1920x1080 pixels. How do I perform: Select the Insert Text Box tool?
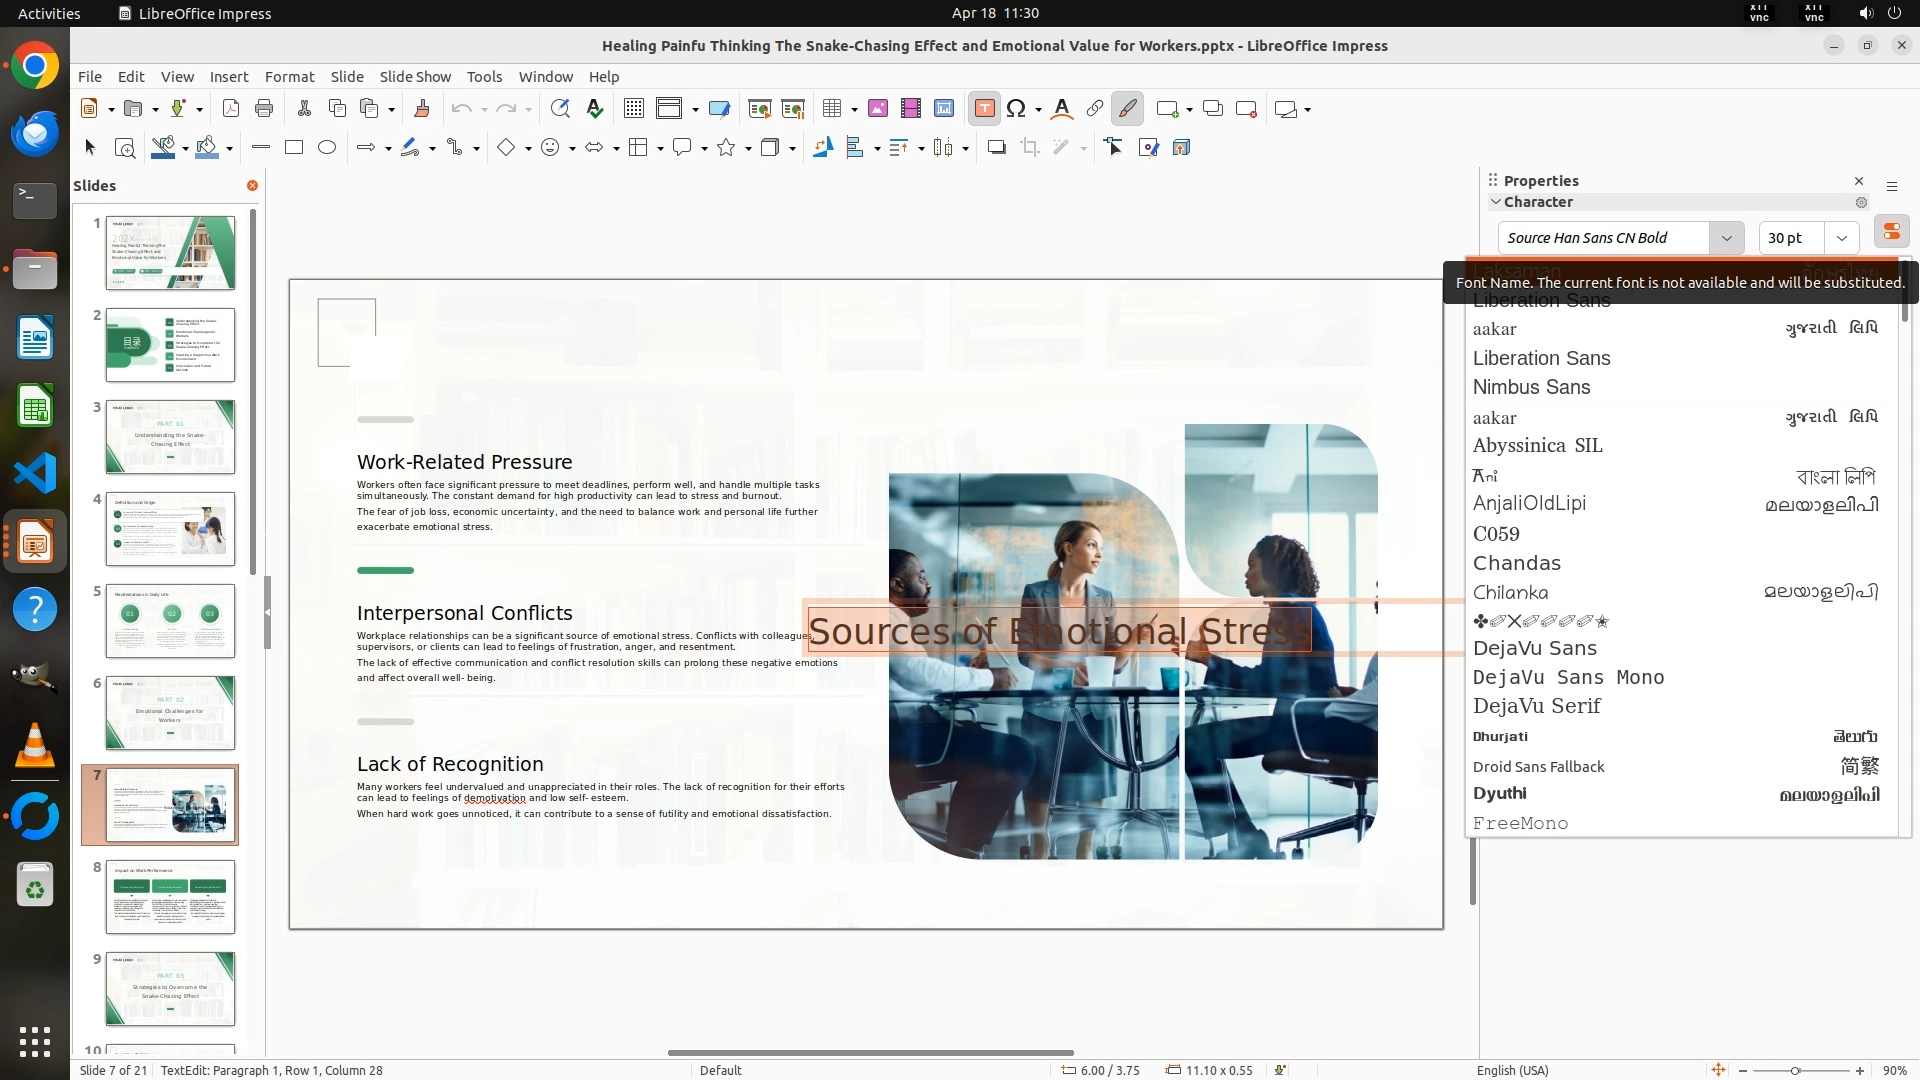click(x=984, y=109)
